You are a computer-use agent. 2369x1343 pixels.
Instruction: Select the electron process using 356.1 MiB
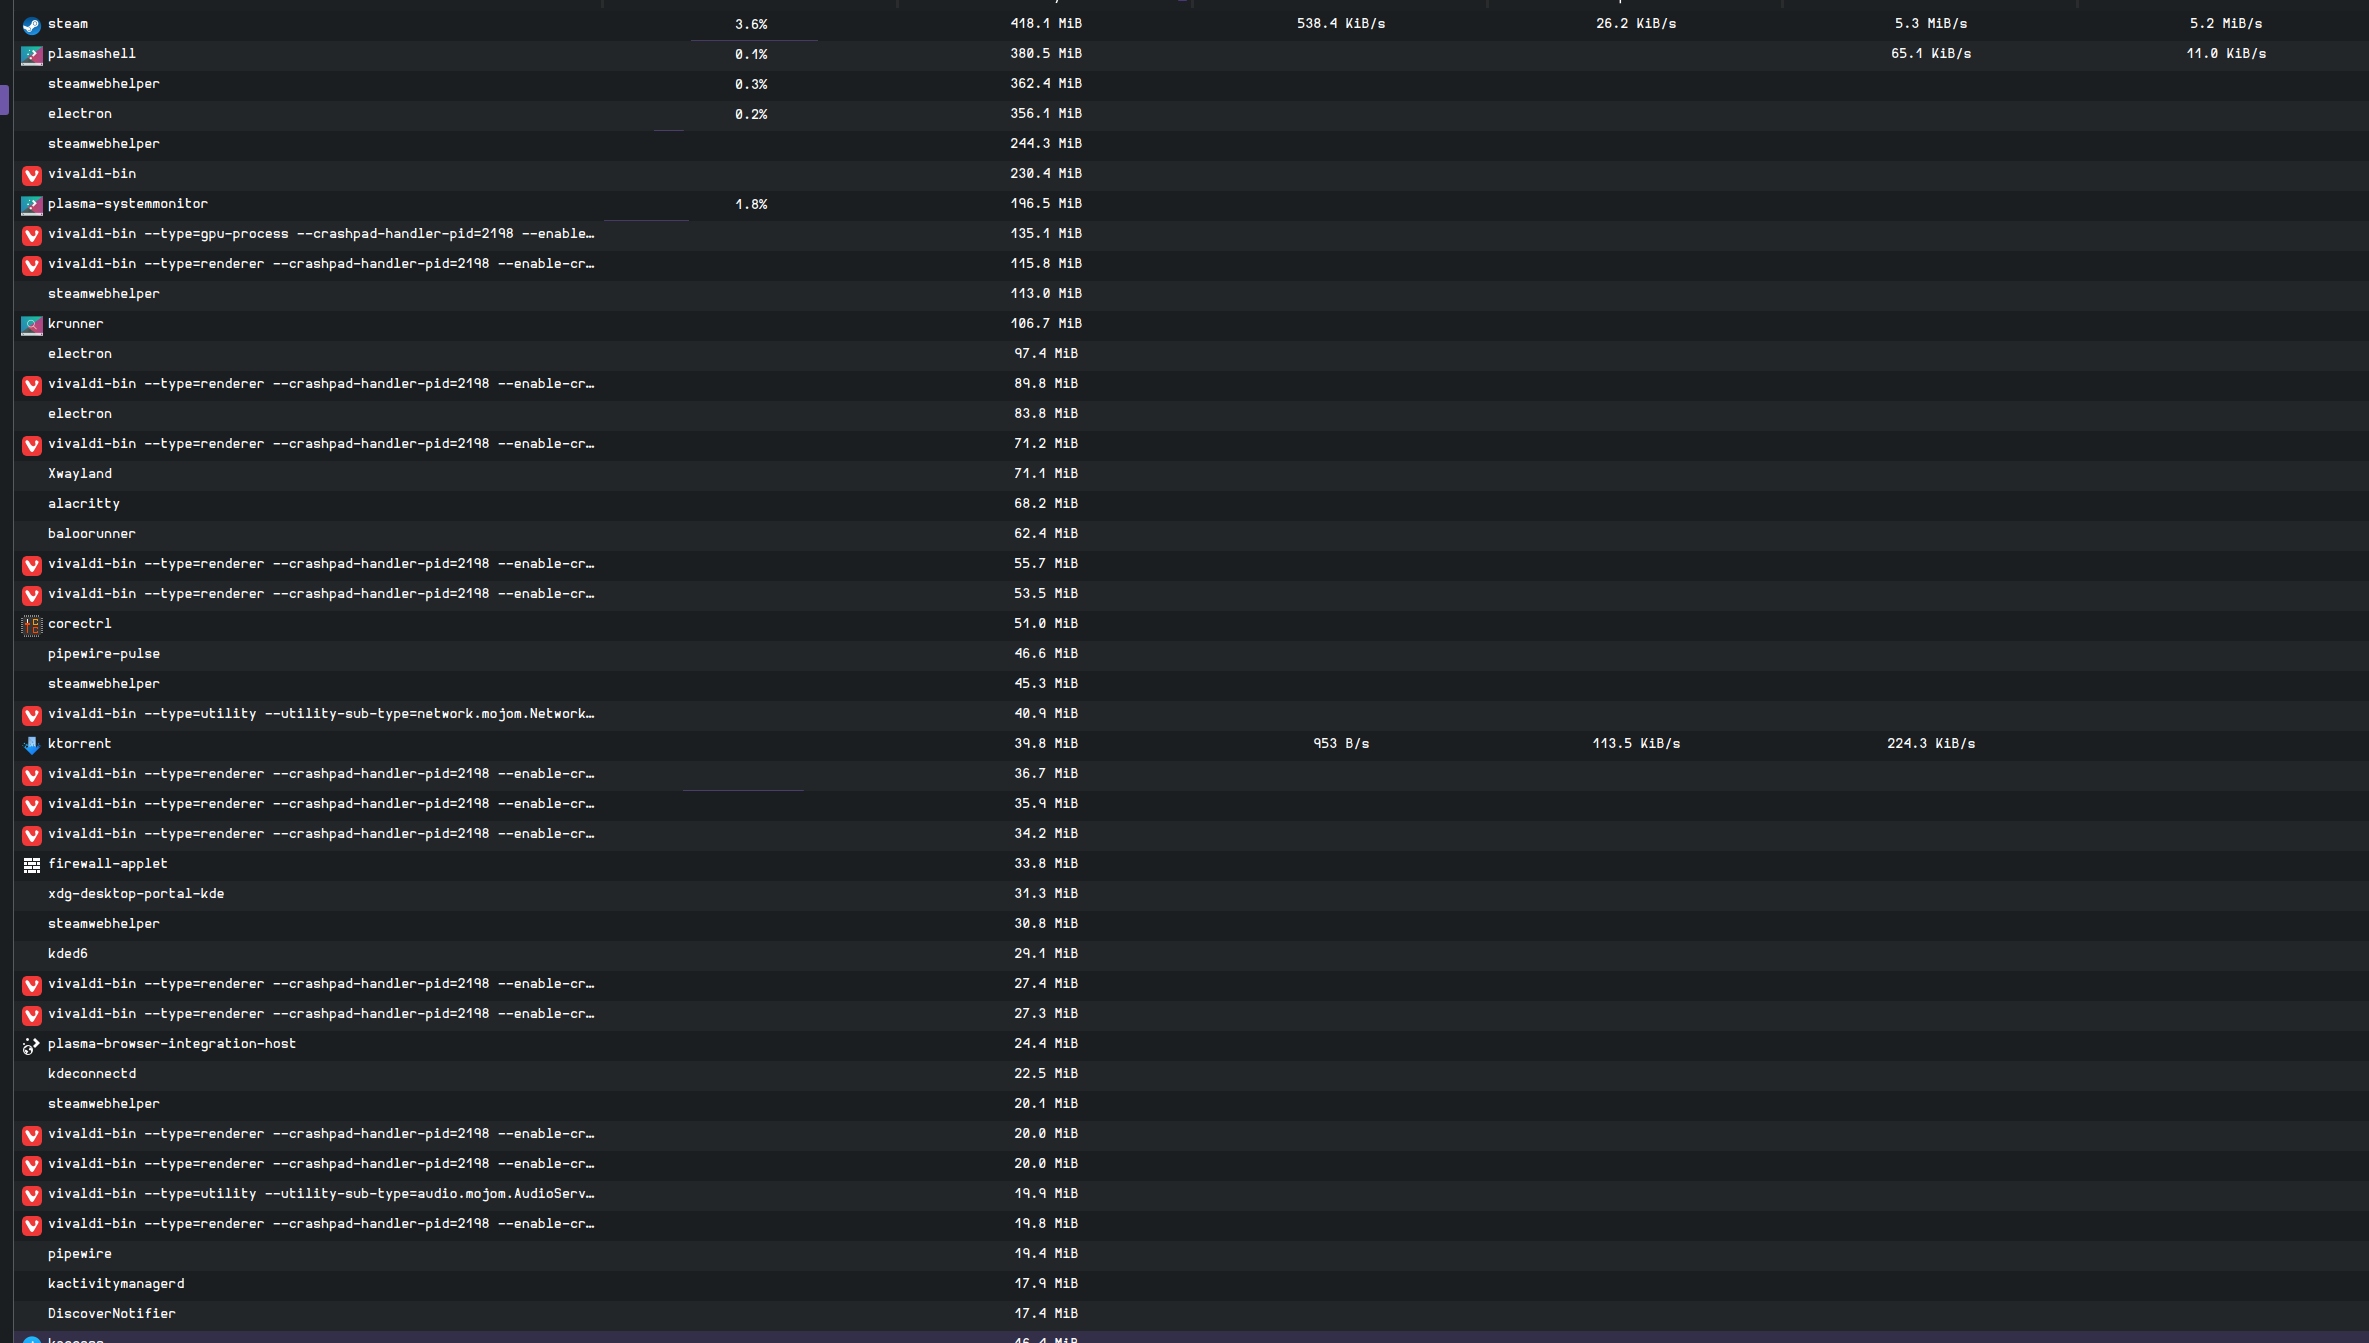click(80, 113)
